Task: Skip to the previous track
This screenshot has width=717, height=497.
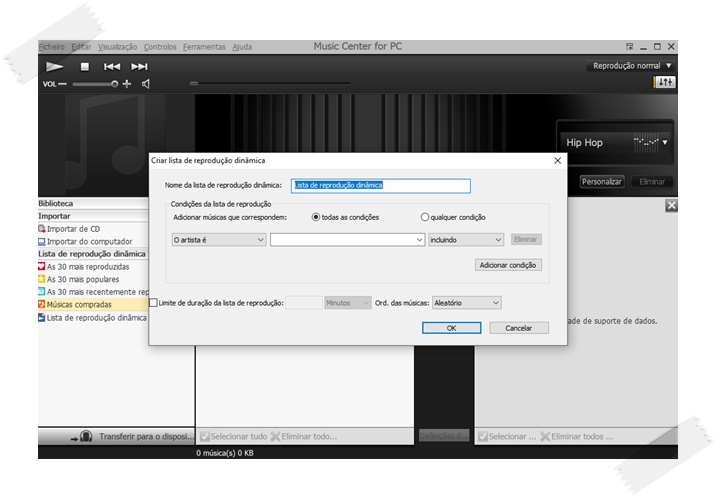Action: pos(112,67)
